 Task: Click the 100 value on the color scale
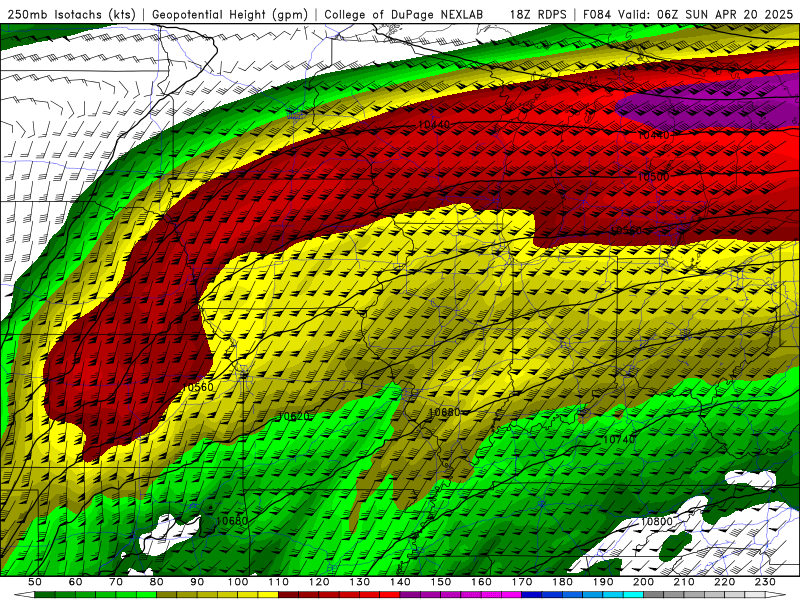[238, 582]
